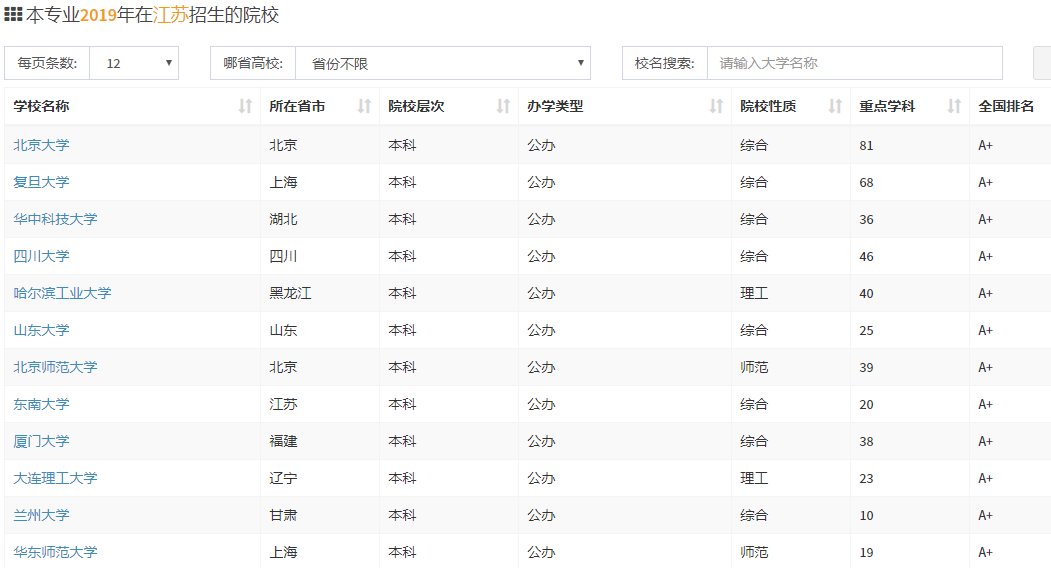The image size is (1051, 568).
Task: Click sort icon in 学校名称 column header
Action: point(245,106)
